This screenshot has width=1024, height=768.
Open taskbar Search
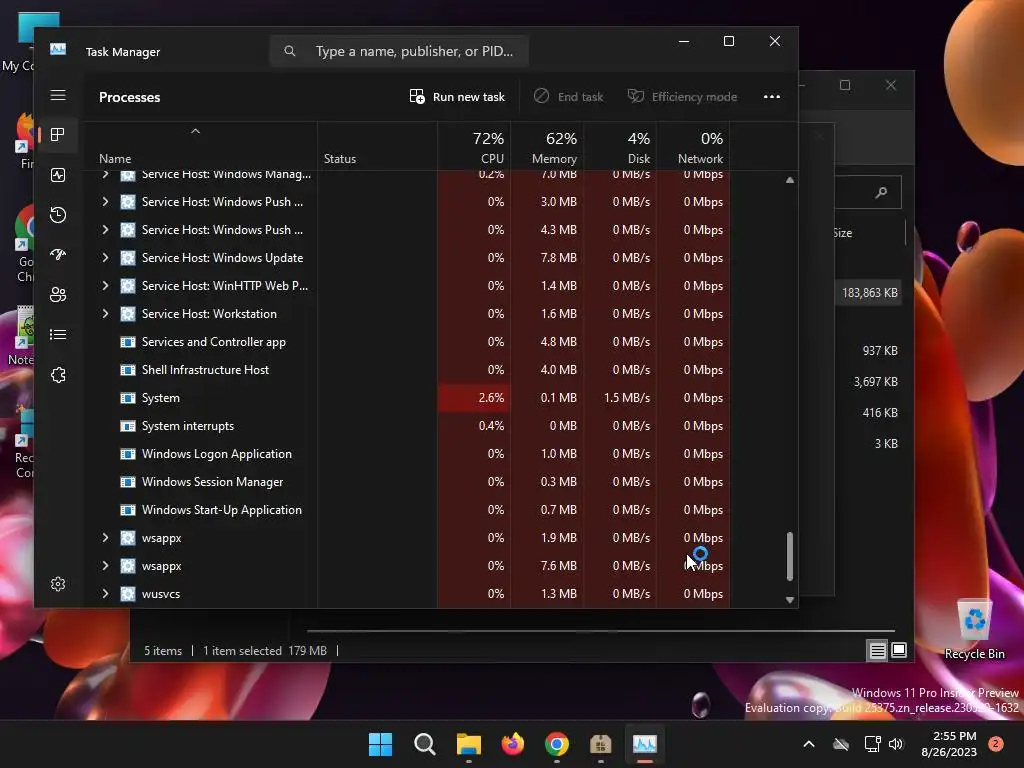[x=424, y=744]
